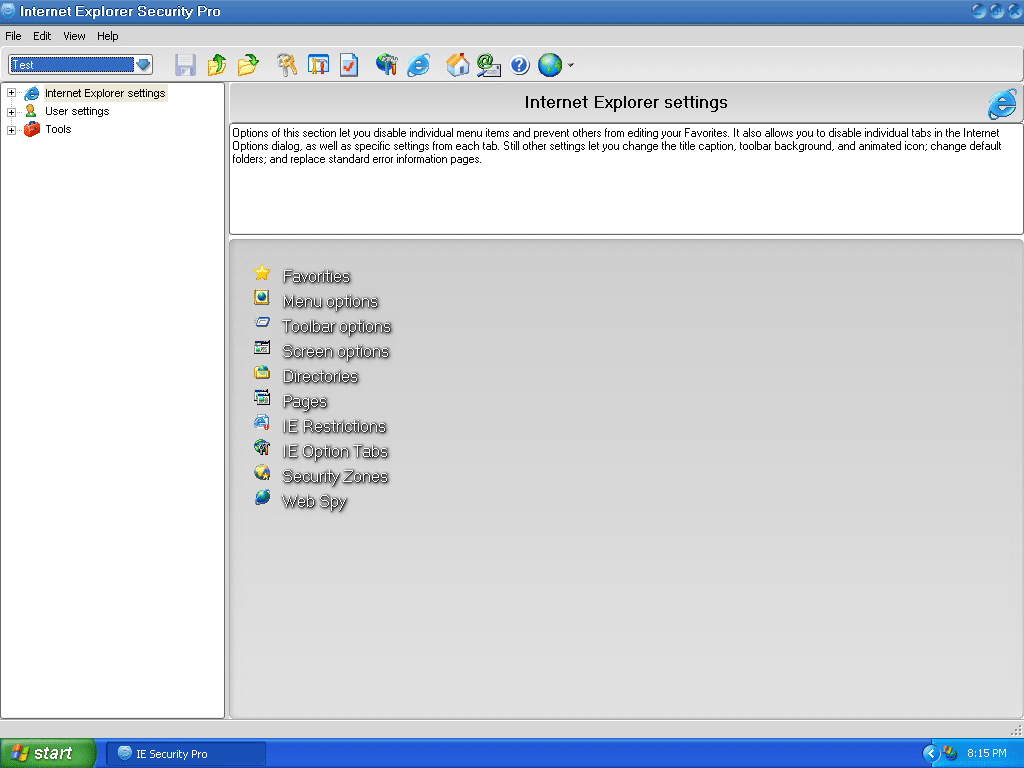
Task: Click the folder with up arrow icon
Action: coord(216,65)
